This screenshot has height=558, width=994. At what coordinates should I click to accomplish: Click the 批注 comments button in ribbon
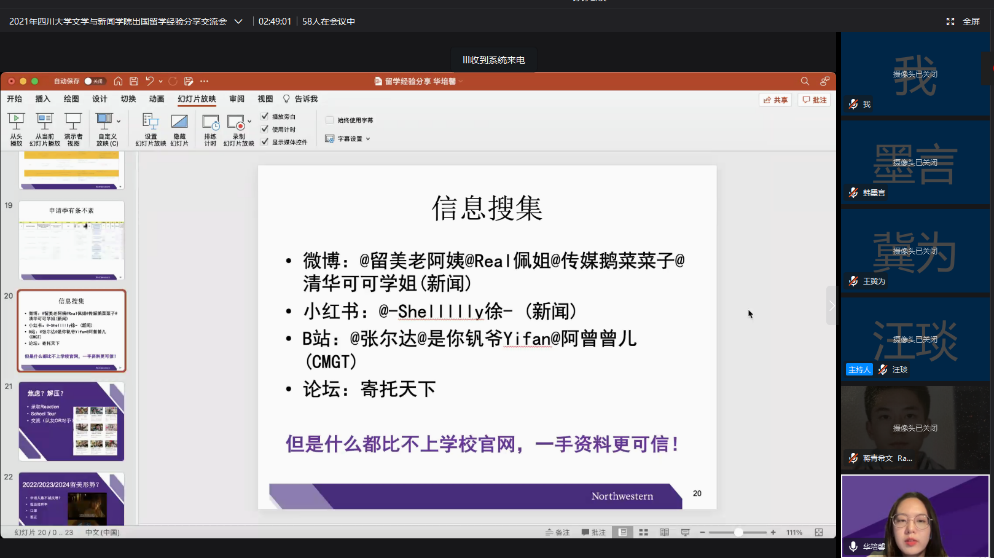[814, 100]
